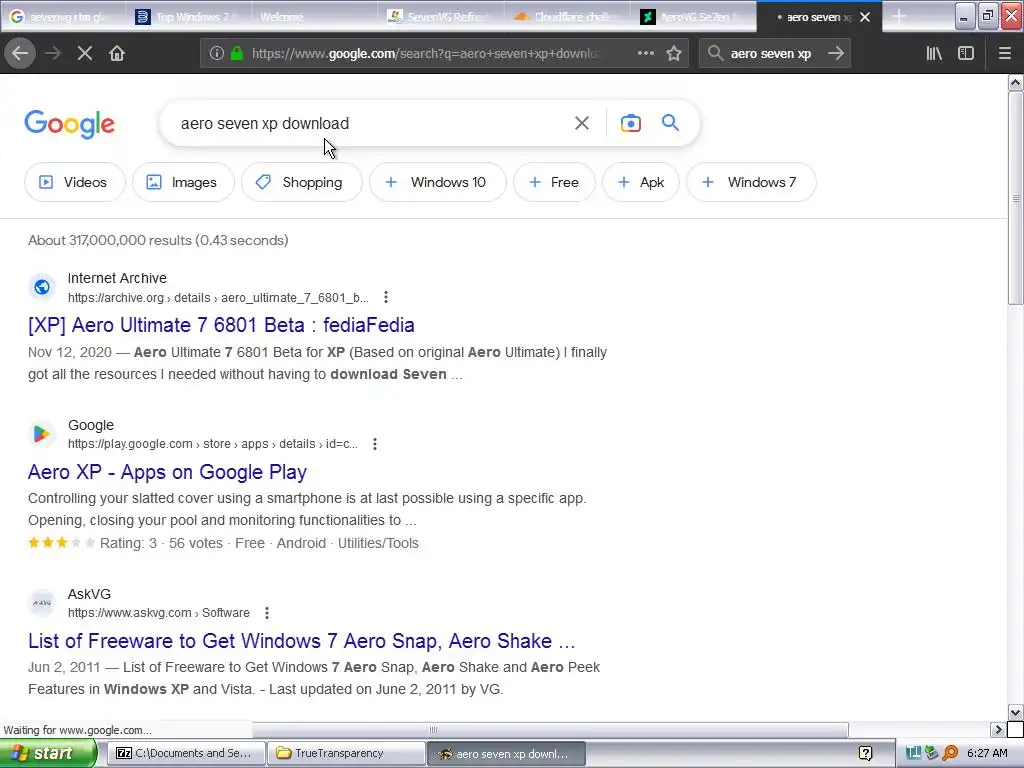1024x768 pixels.
Task: Click the horizontal scrollbar right arrow
Action: pos(997,729)
